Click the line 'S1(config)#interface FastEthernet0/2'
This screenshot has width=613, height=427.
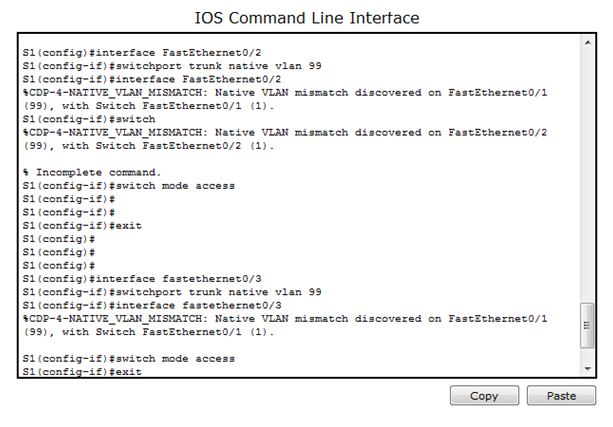click(142, 53)
